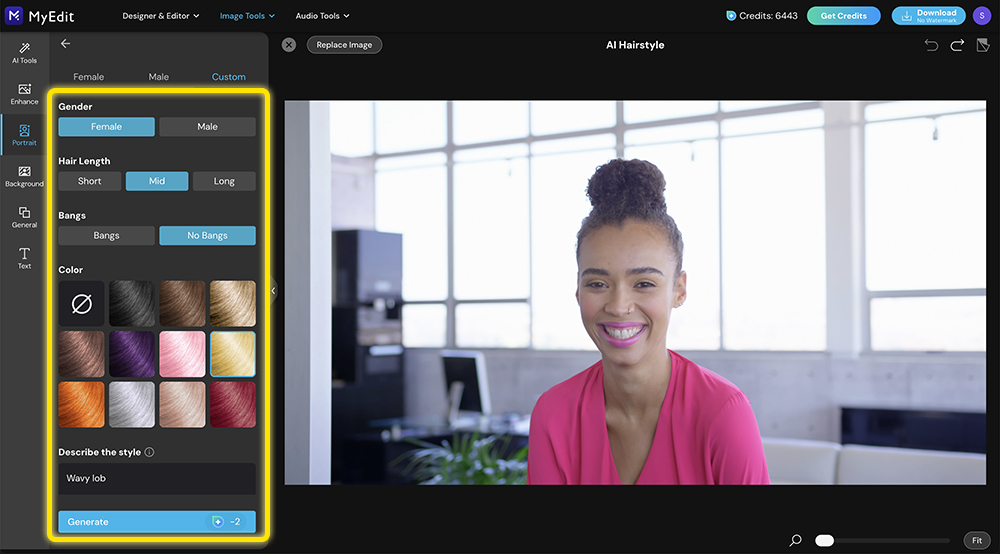Pick the black hair color swatch
The height and width of the screenshot is (554, 1000).
pos(132,304)
